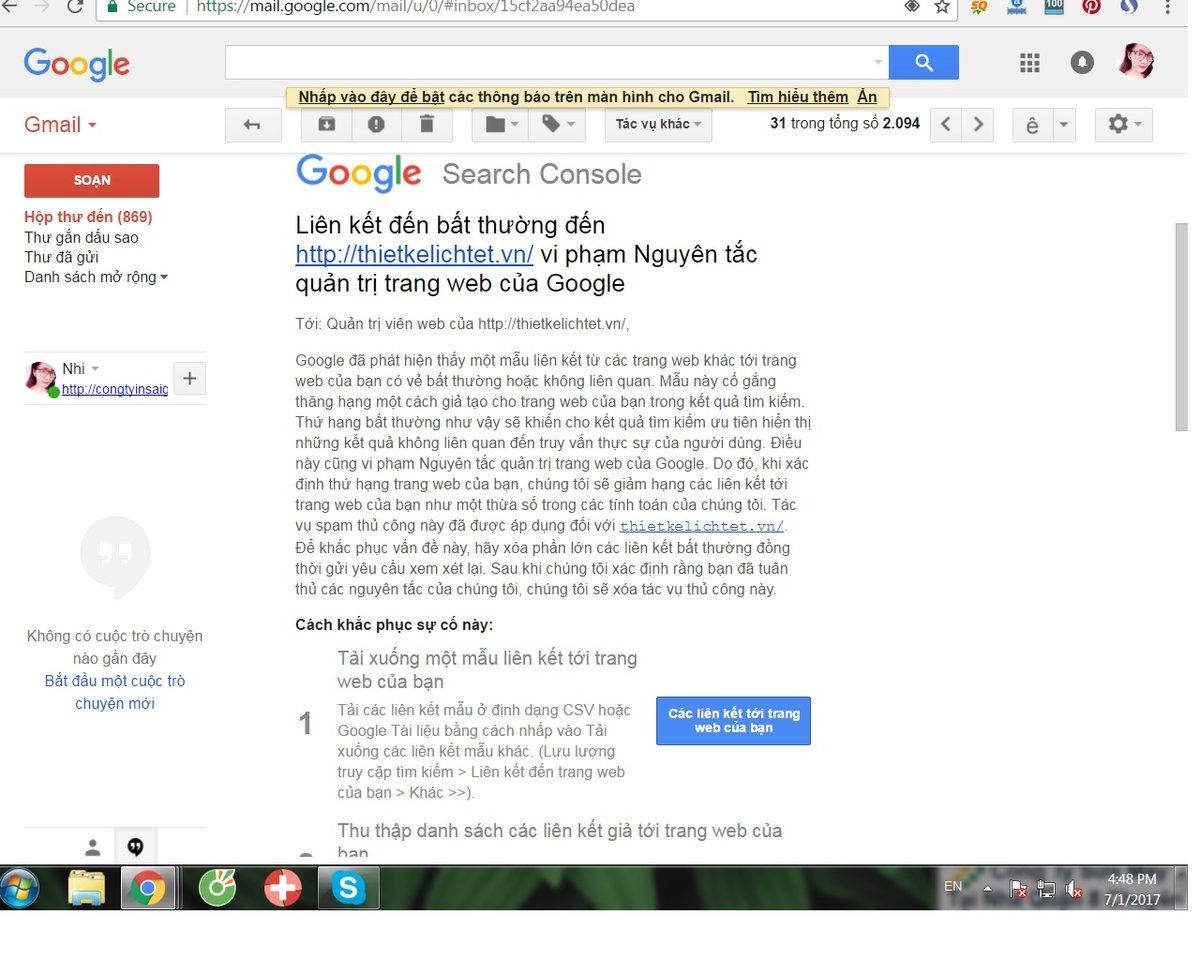Click the vertical scrollbar of the email
This screenshot has width=1200, height=960.
tap(1181, 326)
